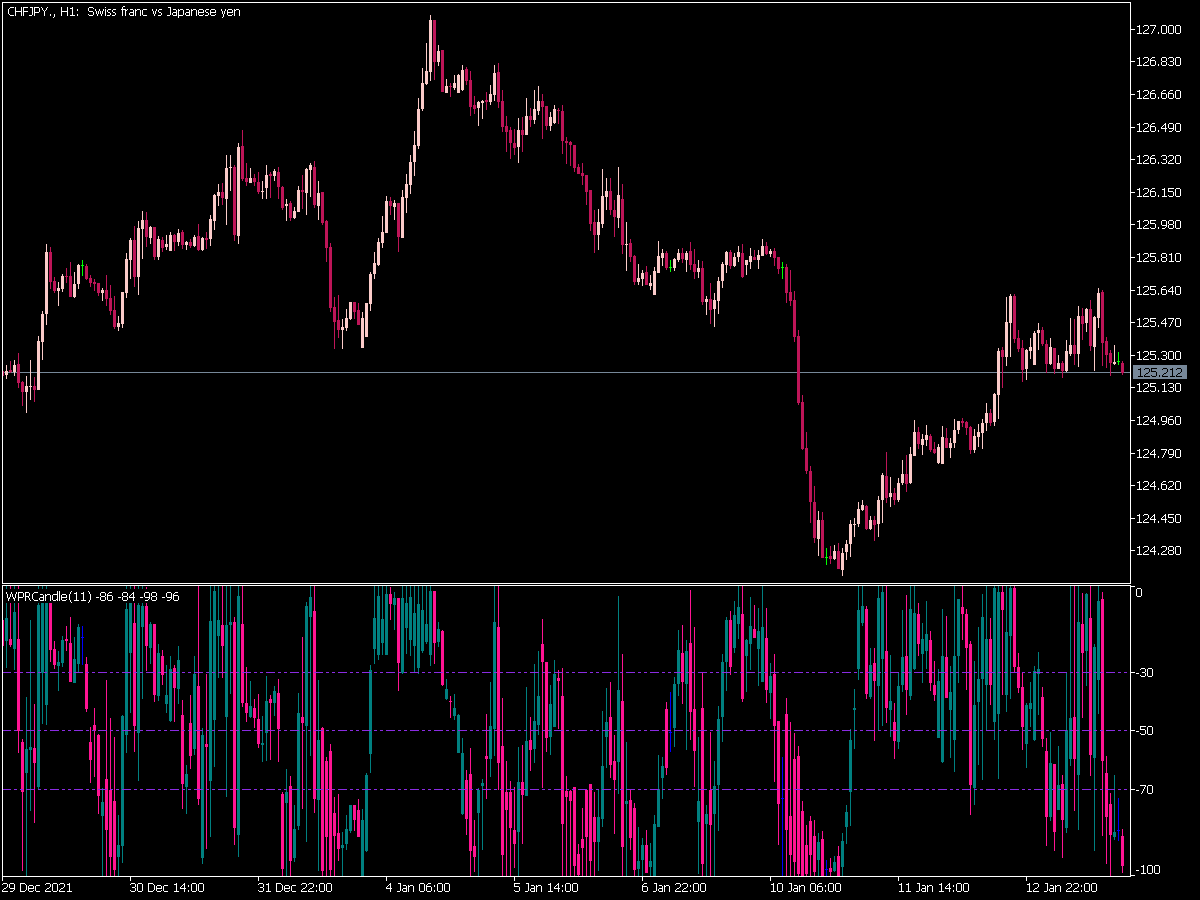Select the 29 Dec 2021 date label
Viewport: 1200px width, 900px height.
point(37,887)
